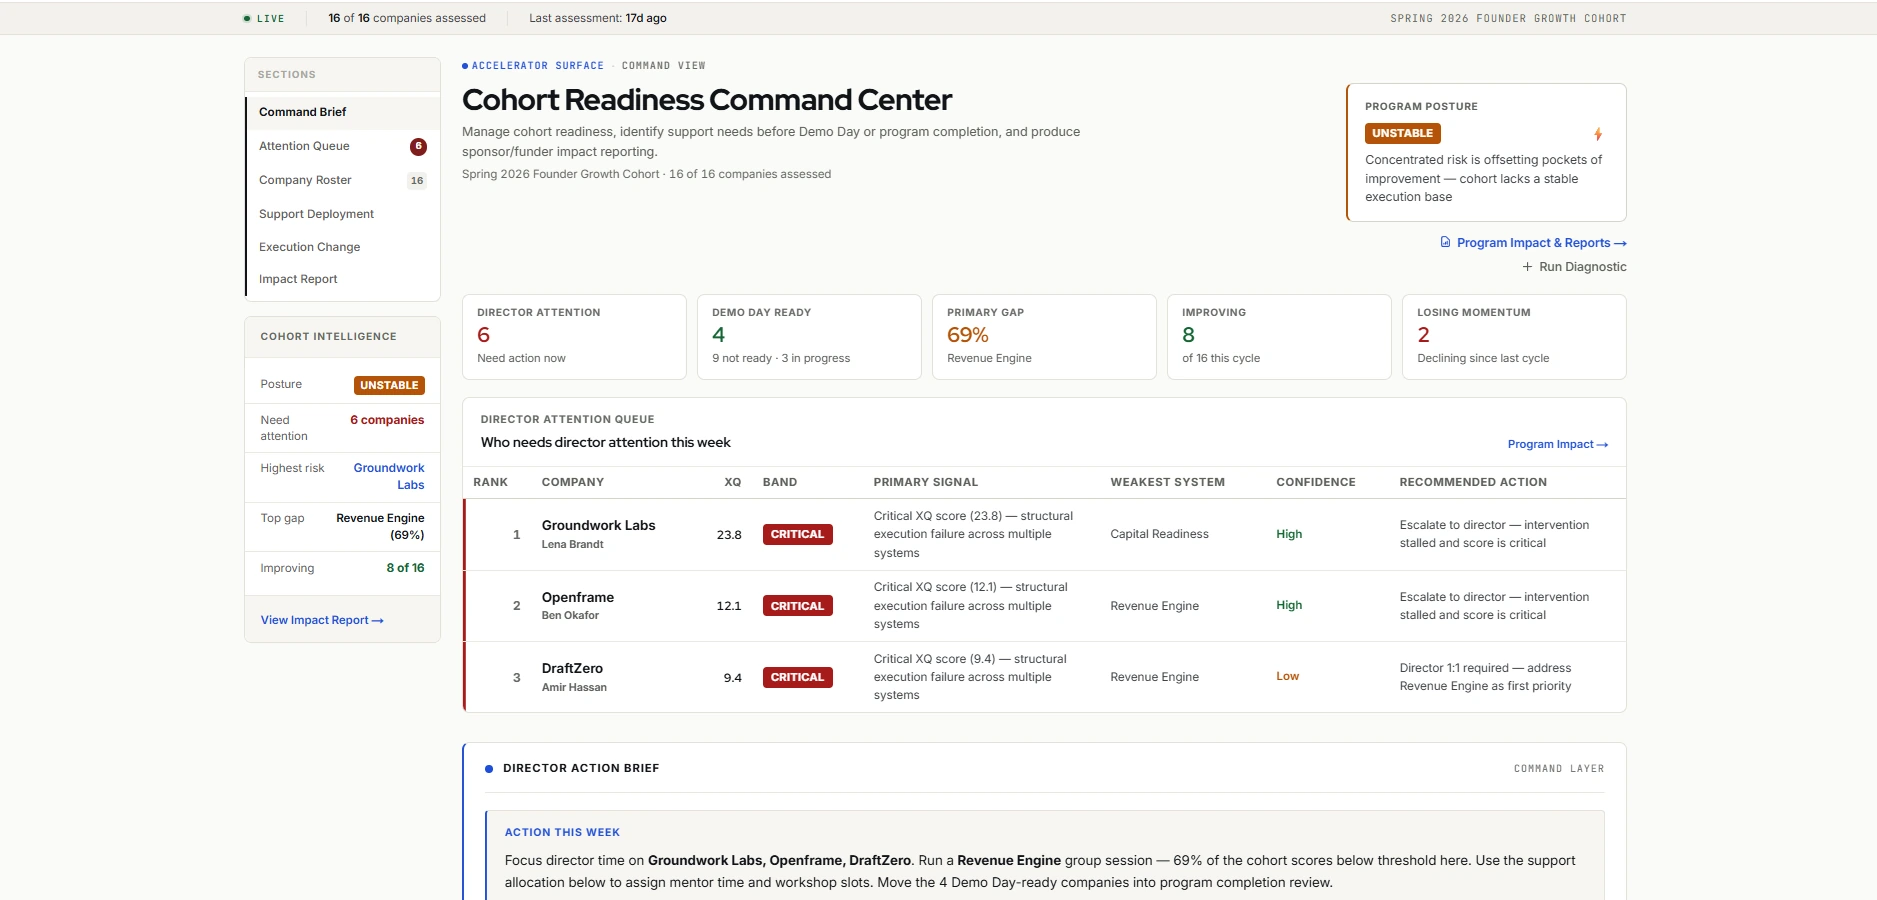
Task: Click the plus icon next to Run Diagnostic
Action: [1527, 267]
